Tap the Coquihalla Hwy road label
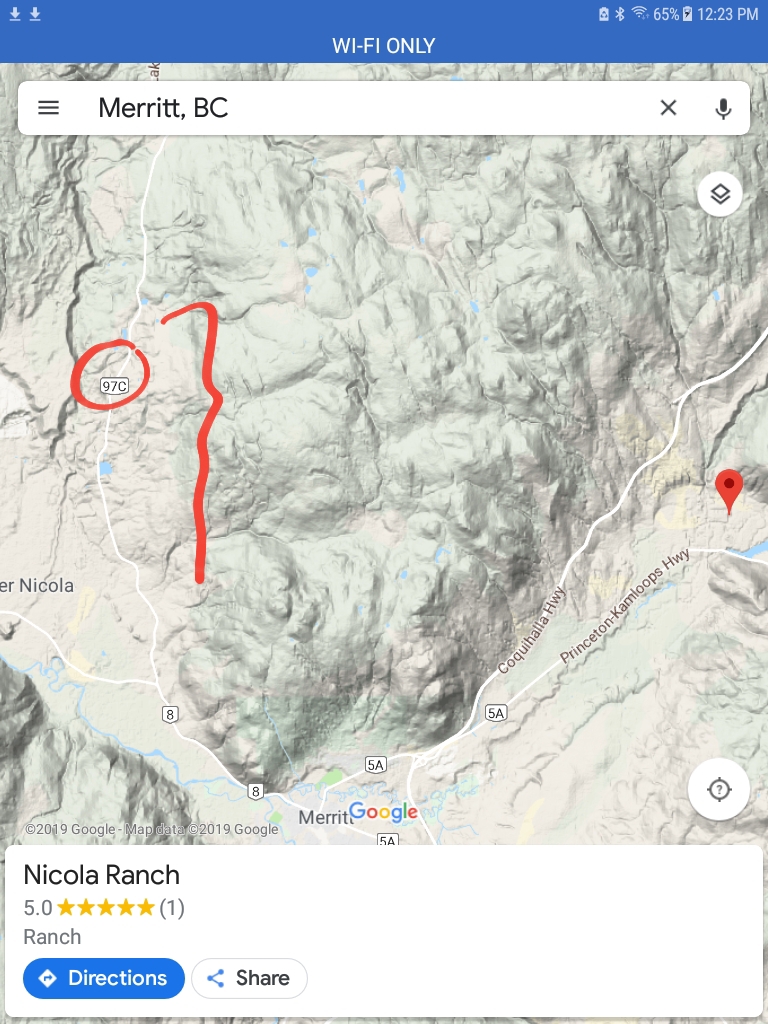 (x=532, y=630)
